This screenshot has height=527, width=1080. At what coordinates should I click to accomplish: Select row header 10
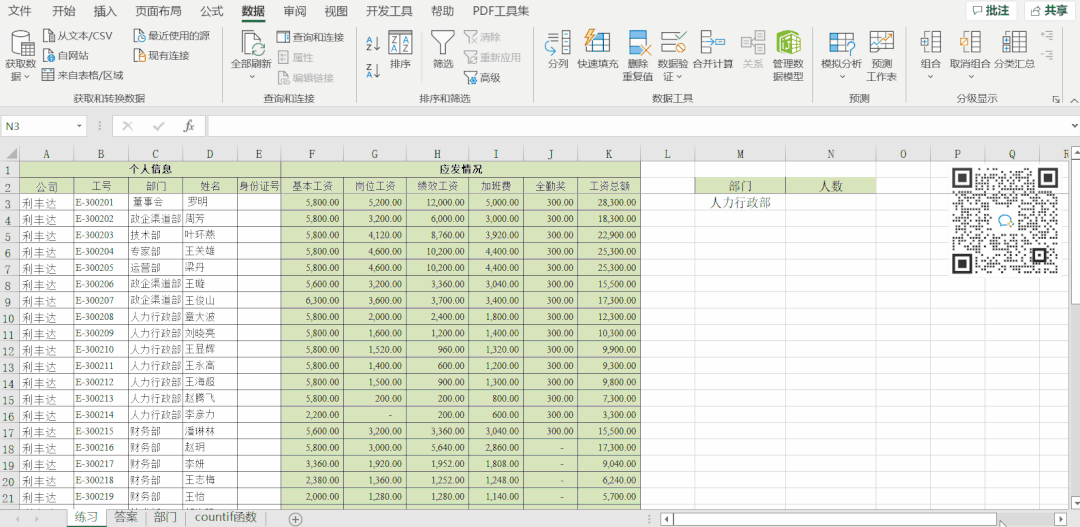tap(10, 318)
